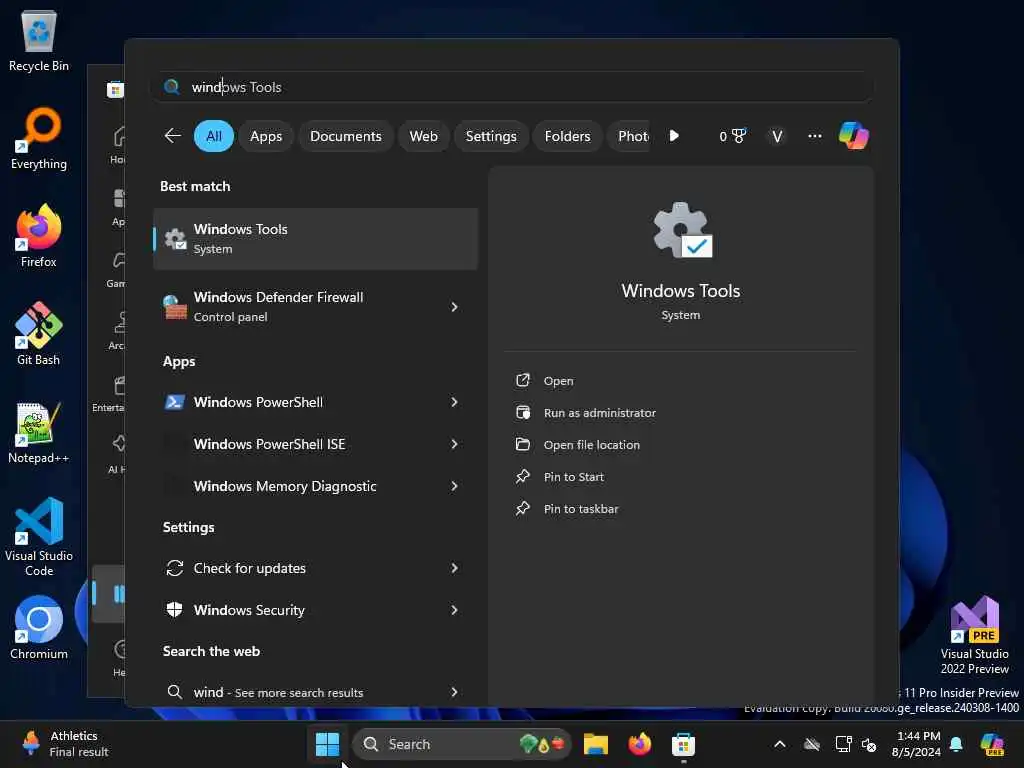1024x768 pixels.
Task: Expand Windows Memory Diagnostic chevron
Action: 455,486
